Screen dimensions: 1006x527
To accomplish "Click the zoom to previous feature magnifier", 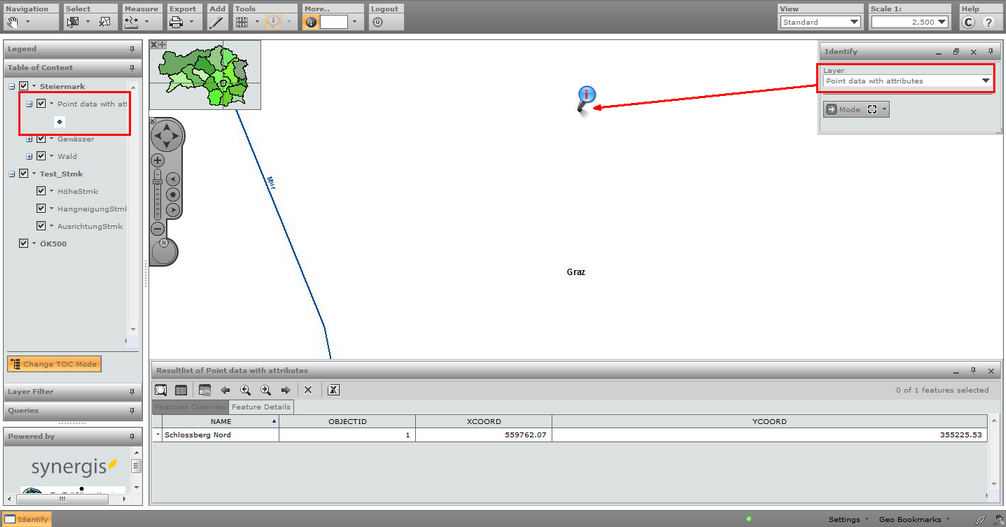I will tap(246, 390).
